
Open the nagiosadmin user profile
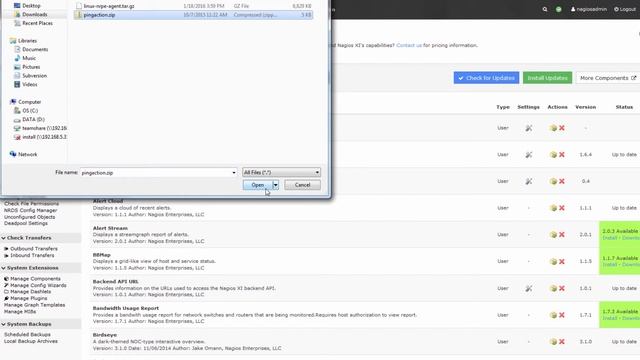[x=589, y=9]
